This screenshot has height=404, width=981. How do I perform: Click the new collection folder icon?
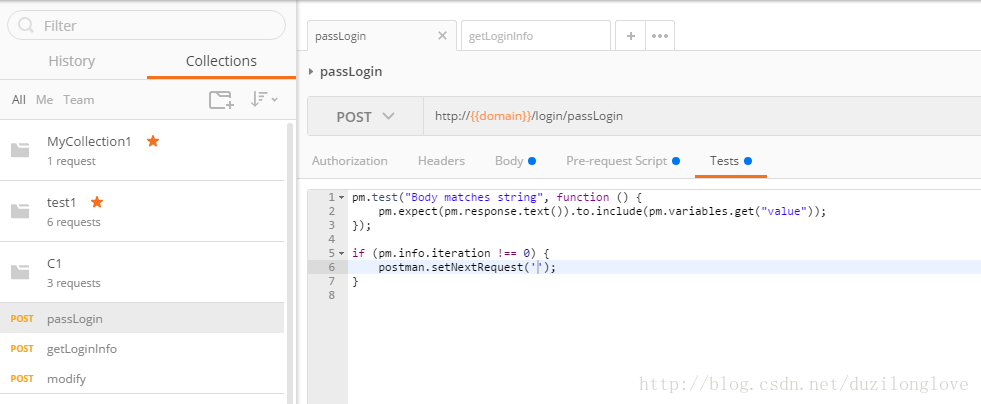click(x=220, y=99)
